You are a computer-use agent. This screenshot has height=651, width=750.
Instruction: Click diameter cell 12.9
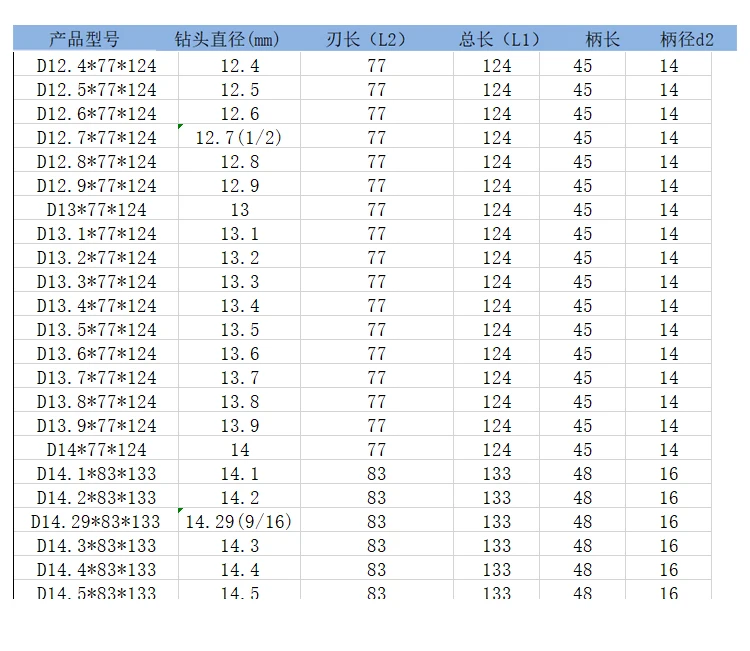click(239, 186)
